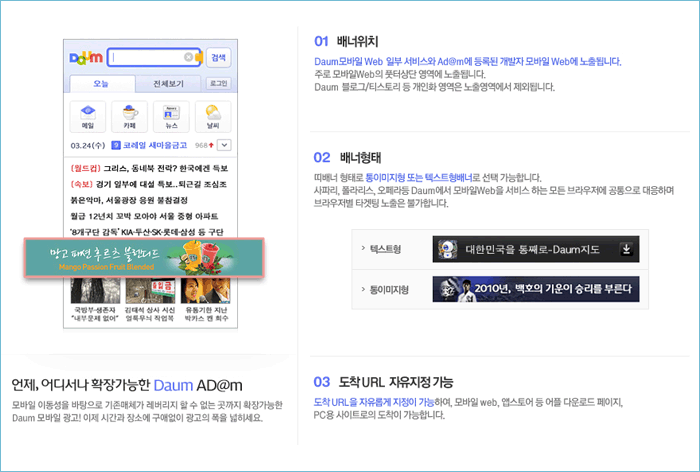Switch to the 전체보기 tab

point(168,84)
